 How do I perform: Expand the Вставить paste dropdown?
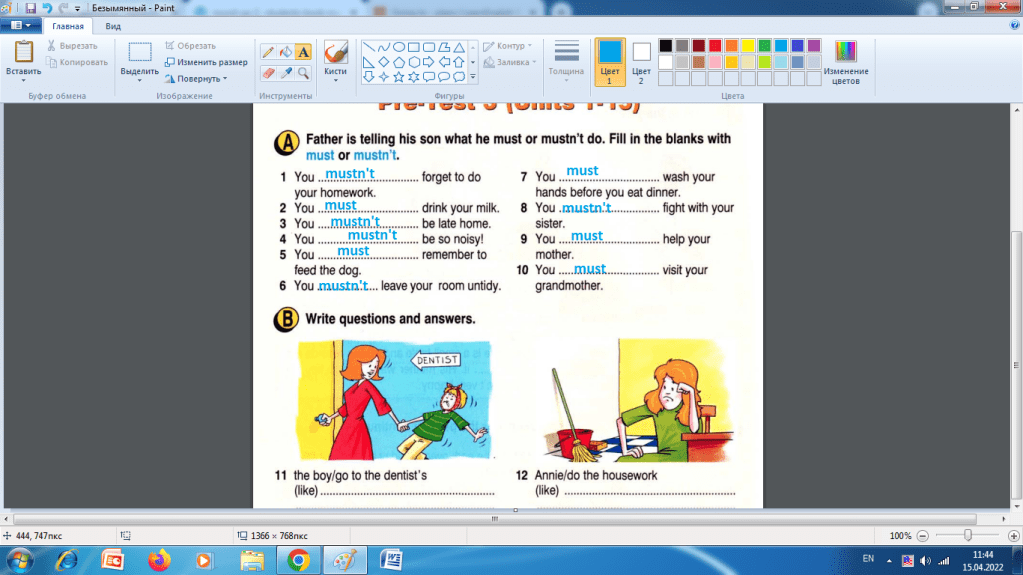pyautogui.click(x=23, y=81)
